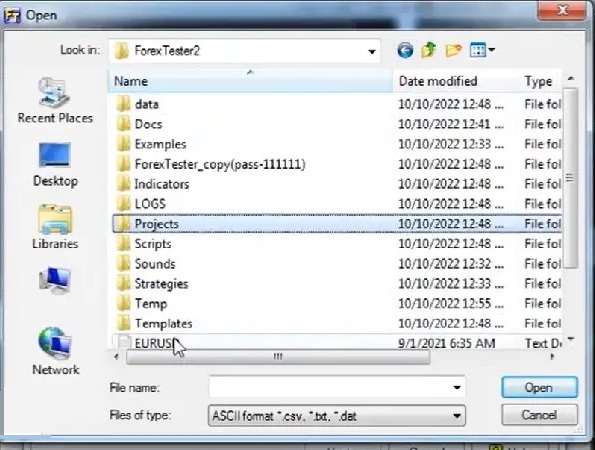Viewport: 595px width, 450px height.
Task: Expand the view menu dropdown arrow
Action: click(x=492, y=50)
